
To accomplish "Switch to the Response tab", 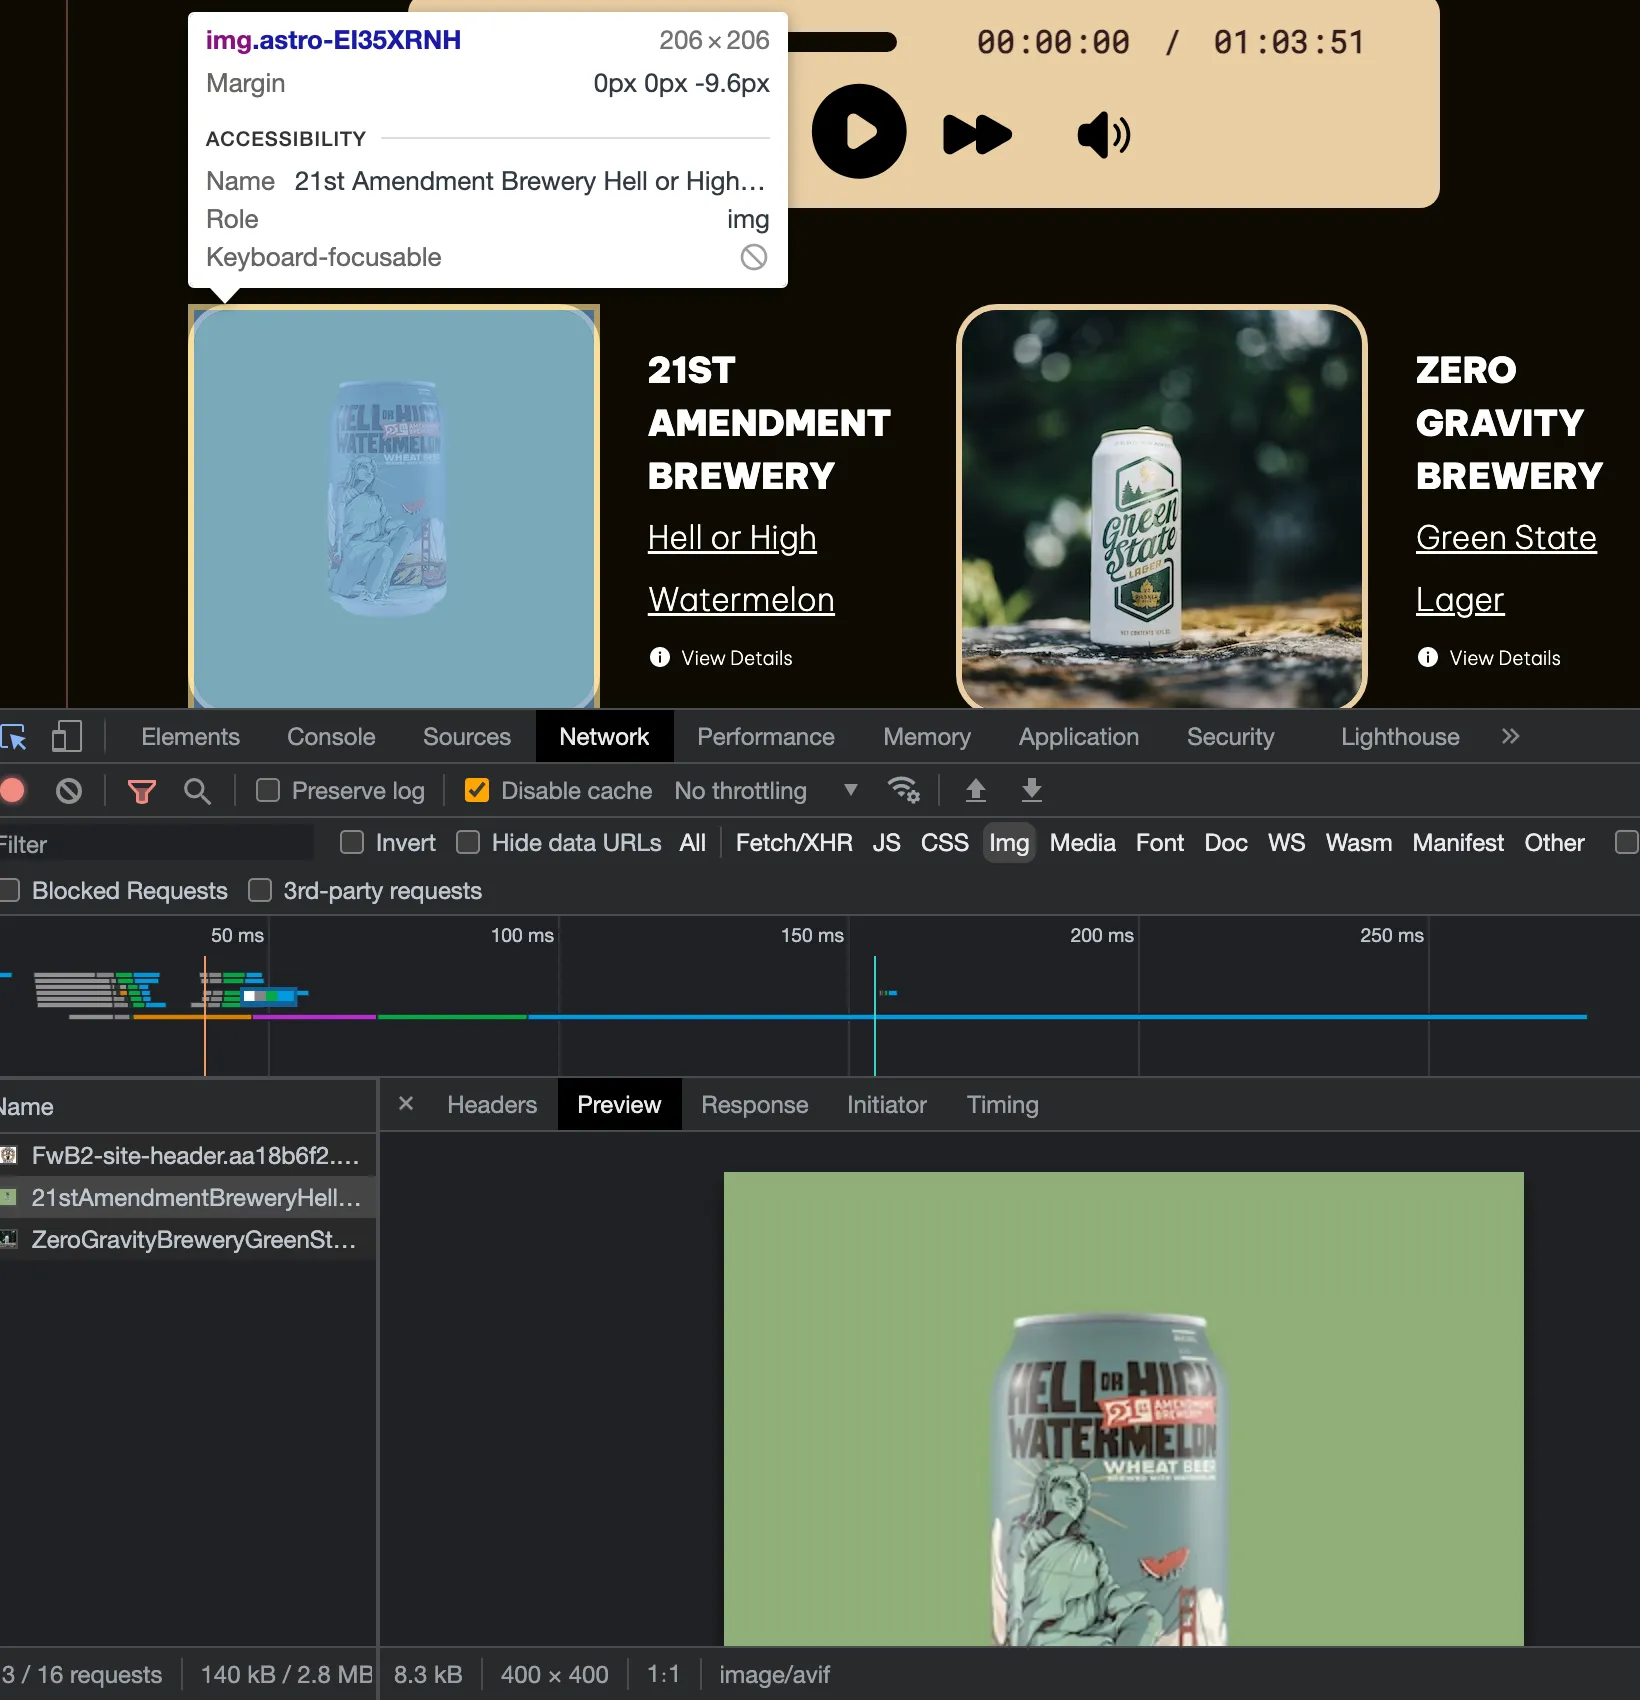I will [754, 1104].
